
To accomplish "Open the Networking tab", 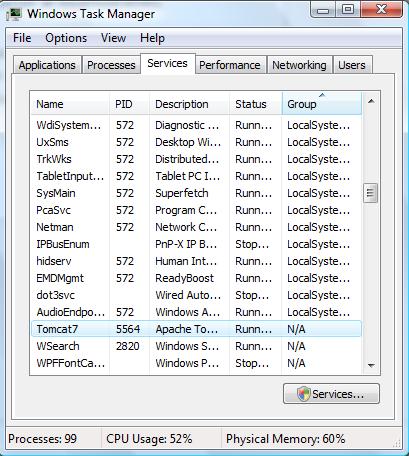I will pos(299,65).
